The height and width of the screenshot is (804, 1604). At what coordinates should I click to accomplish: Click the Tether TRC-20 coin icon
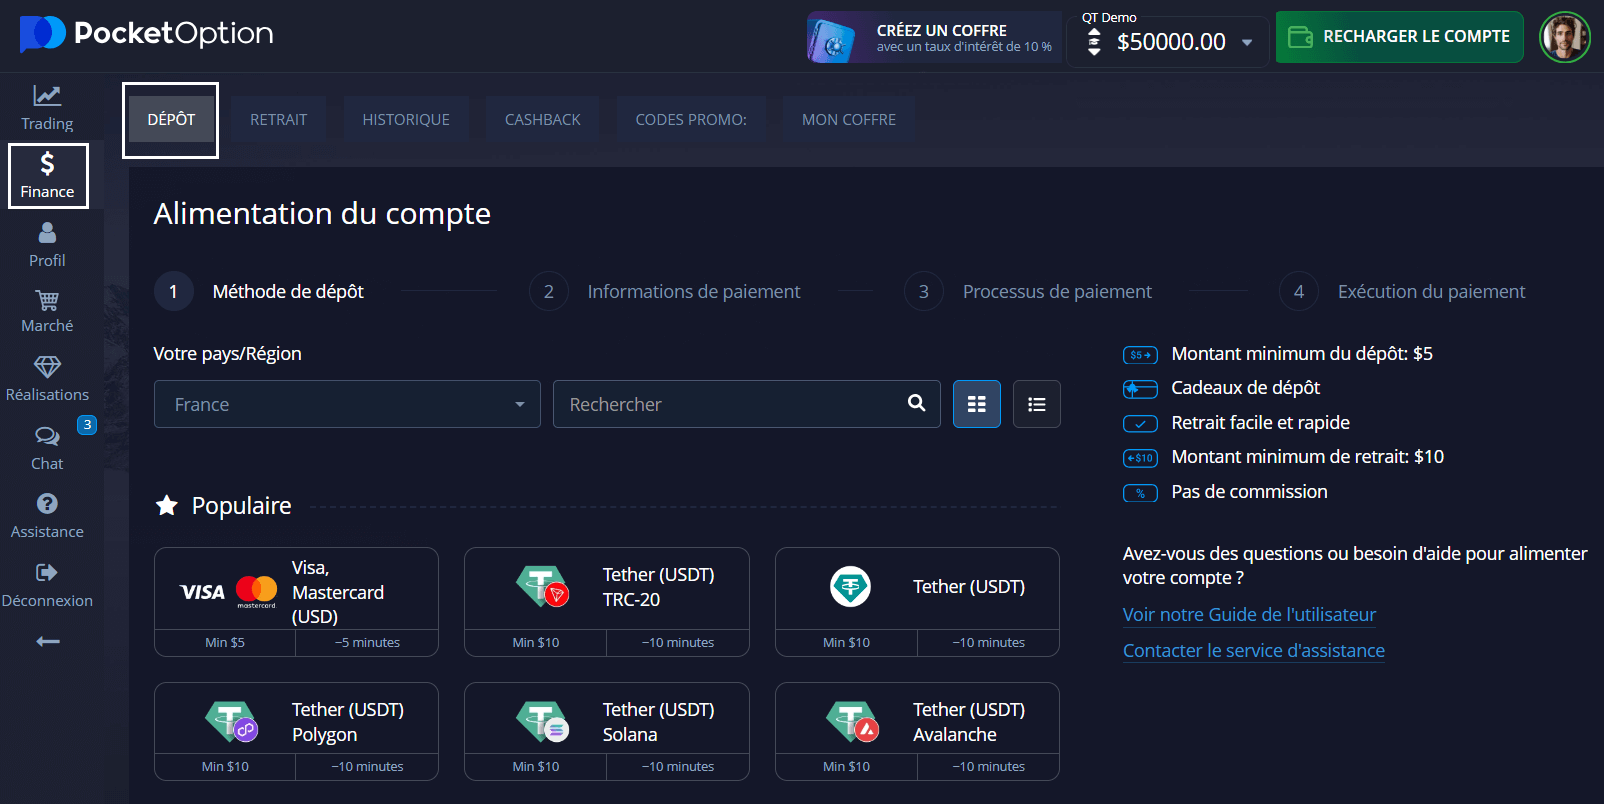click(x=542, y=587)
